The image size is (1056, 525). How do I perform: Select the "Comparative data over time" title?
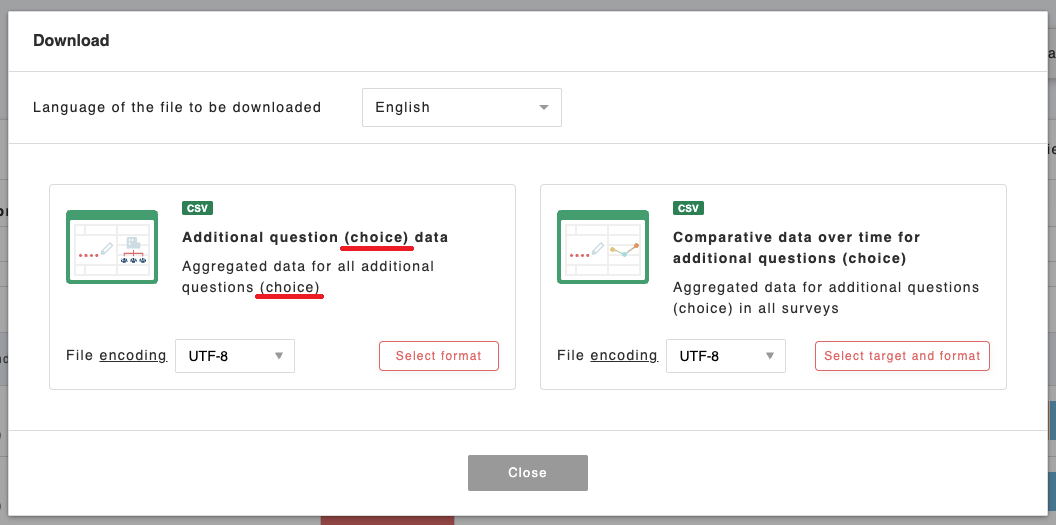pyautogui.click(x=796, y=248)
